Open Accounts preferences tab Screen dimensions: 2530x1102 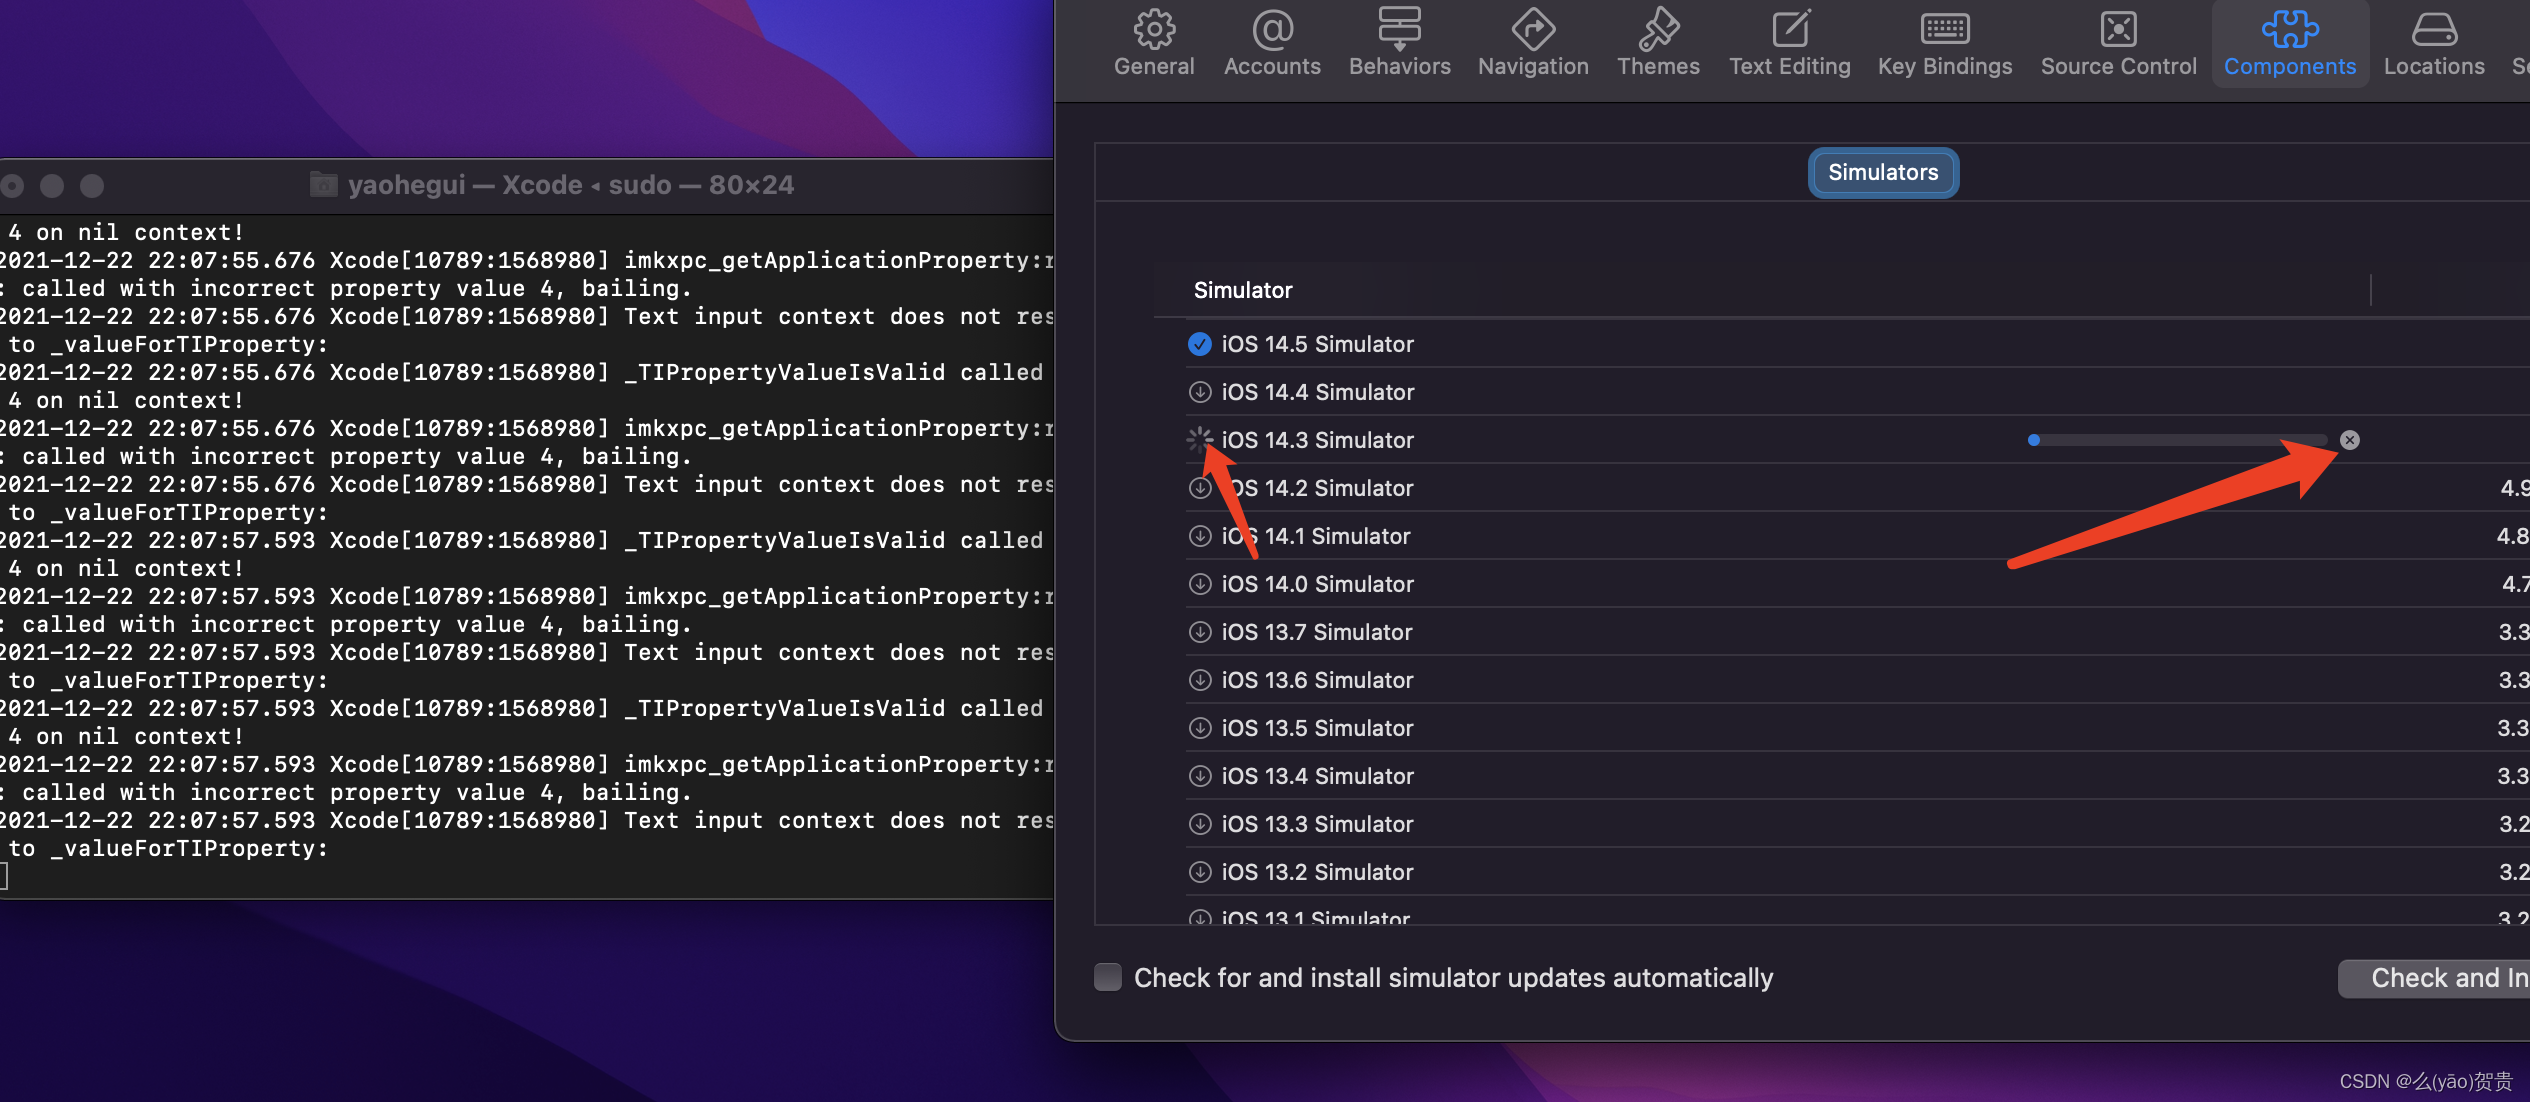click(x=1272, y=44)
